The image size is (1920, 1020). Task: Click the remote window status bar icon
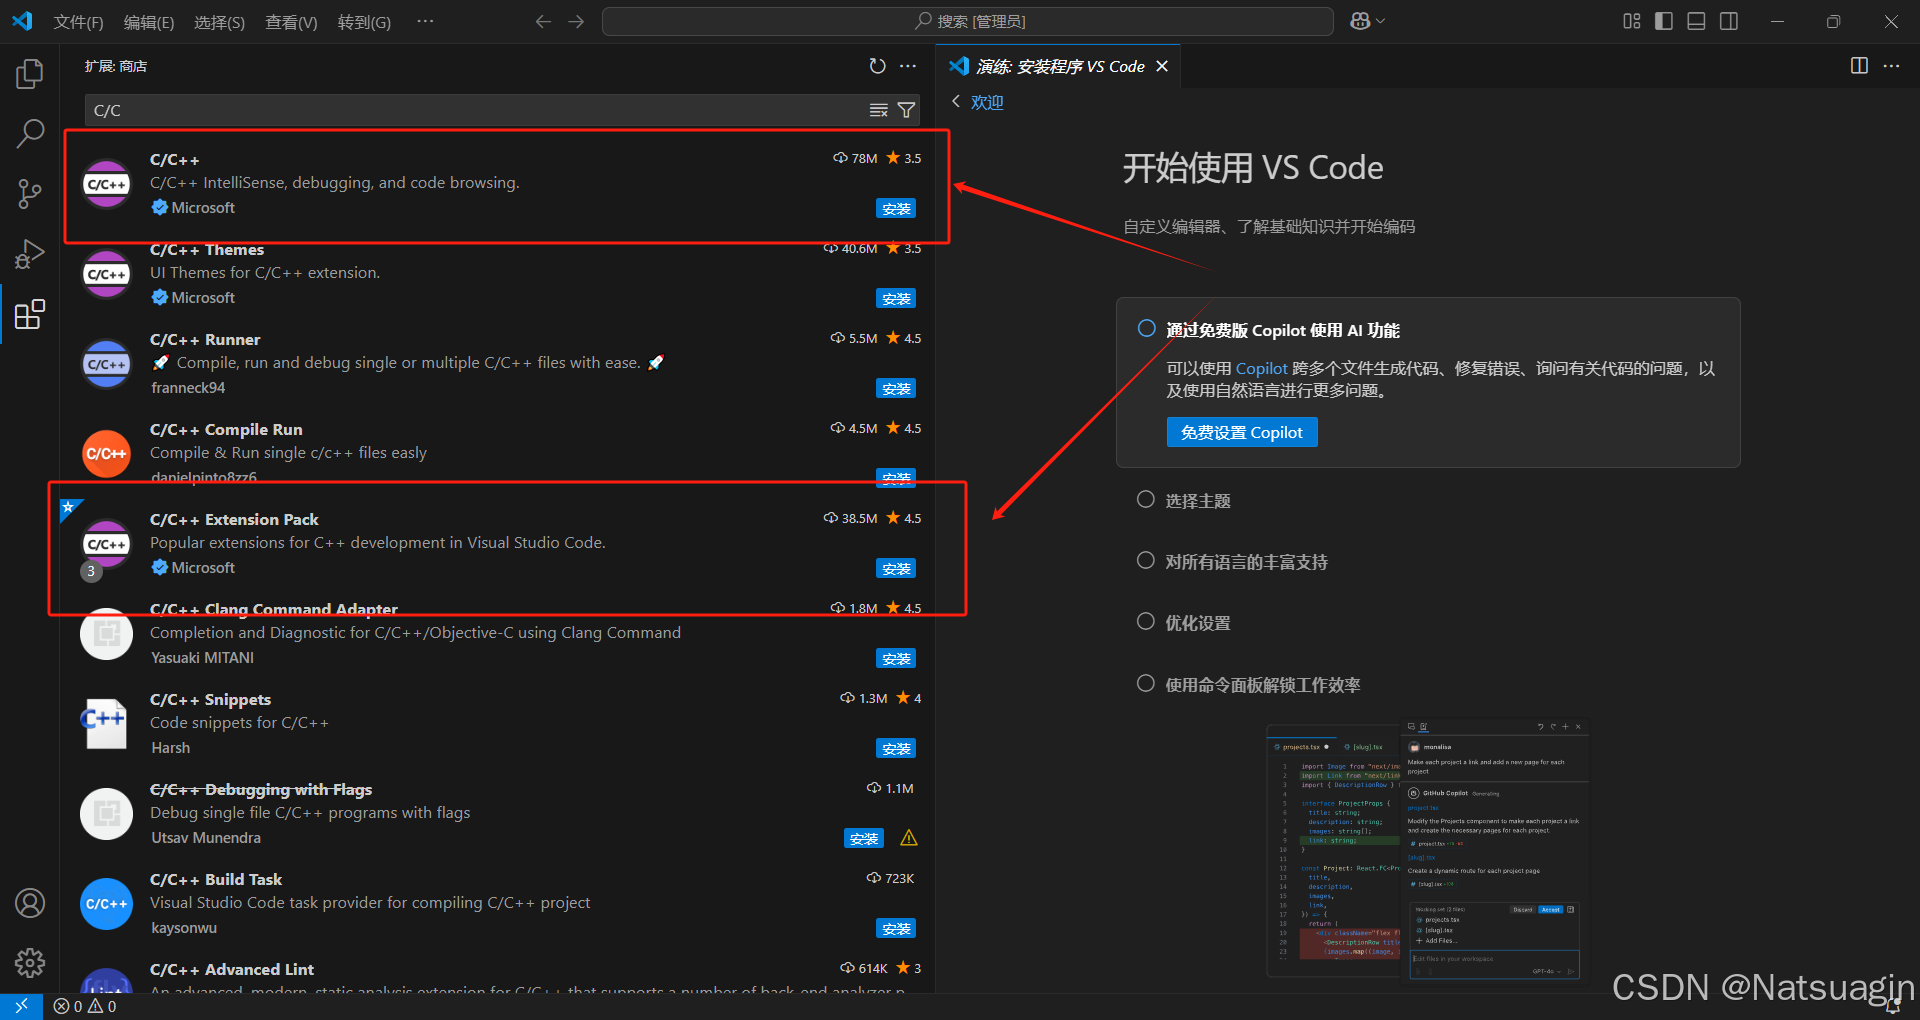[21, 1006]
